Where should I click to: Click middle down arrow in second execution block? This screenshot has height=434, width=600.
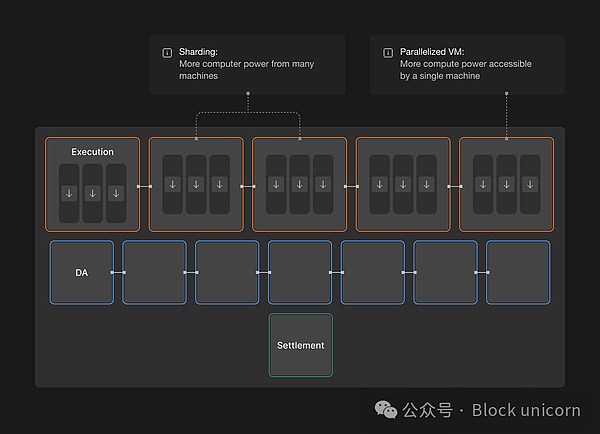(x=196, y=184)
